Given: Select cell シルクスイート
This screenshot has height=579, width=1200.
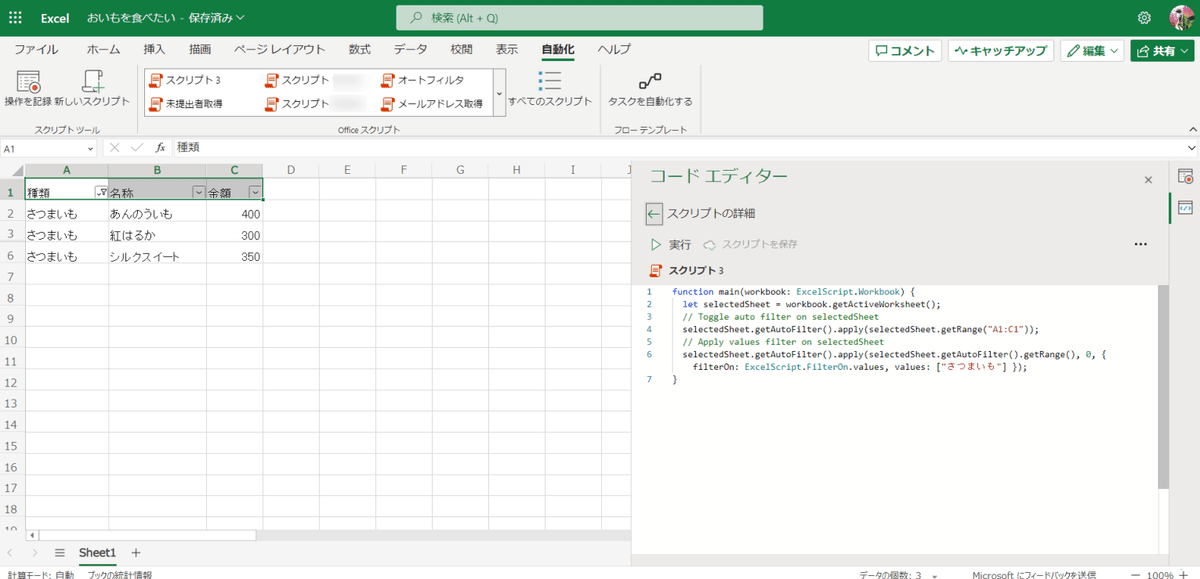Looking at the screenshot, I should pos(157,257).
